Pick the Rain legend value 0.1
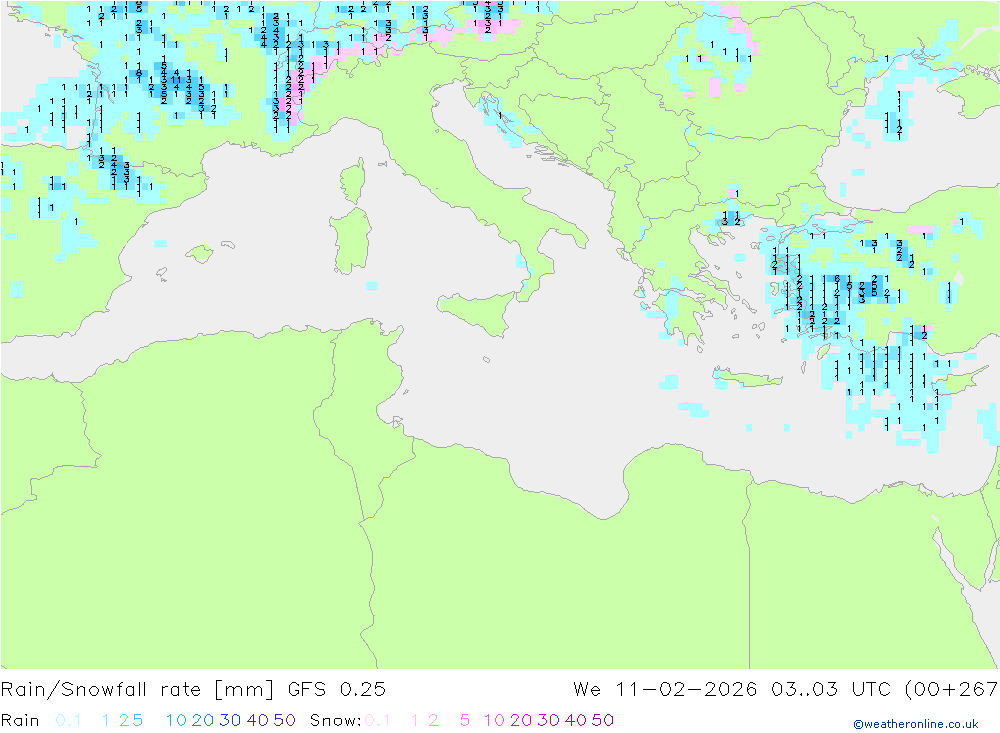 pos(68,720)
